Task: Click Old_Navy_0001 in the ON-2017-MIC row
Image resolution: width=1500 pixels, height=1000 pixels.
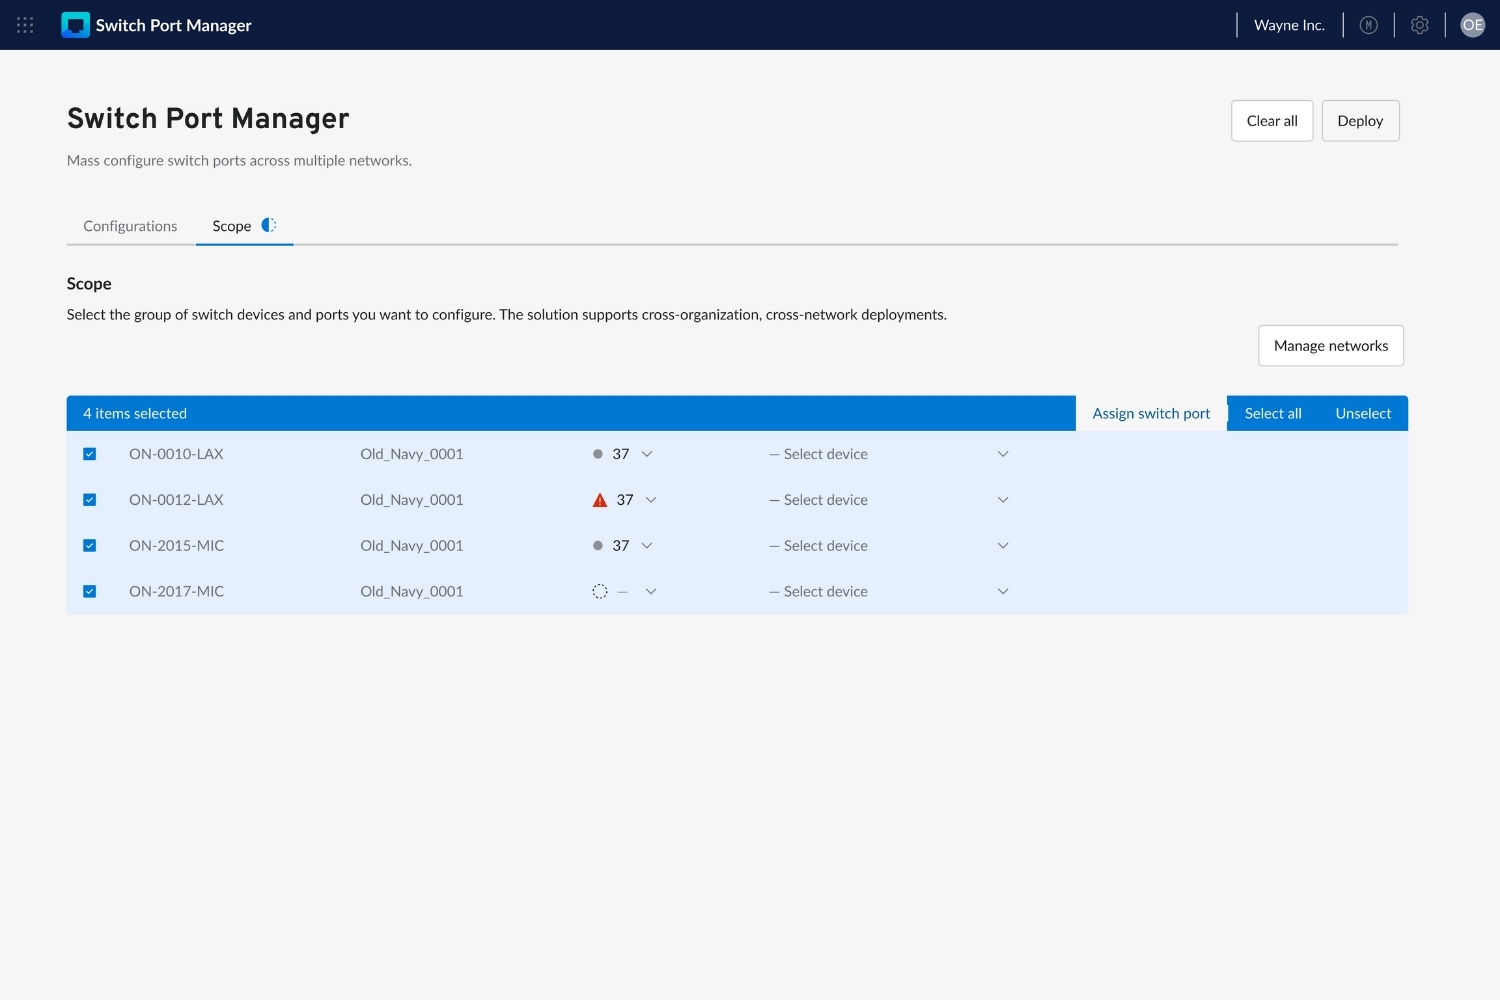Action: 412,592
